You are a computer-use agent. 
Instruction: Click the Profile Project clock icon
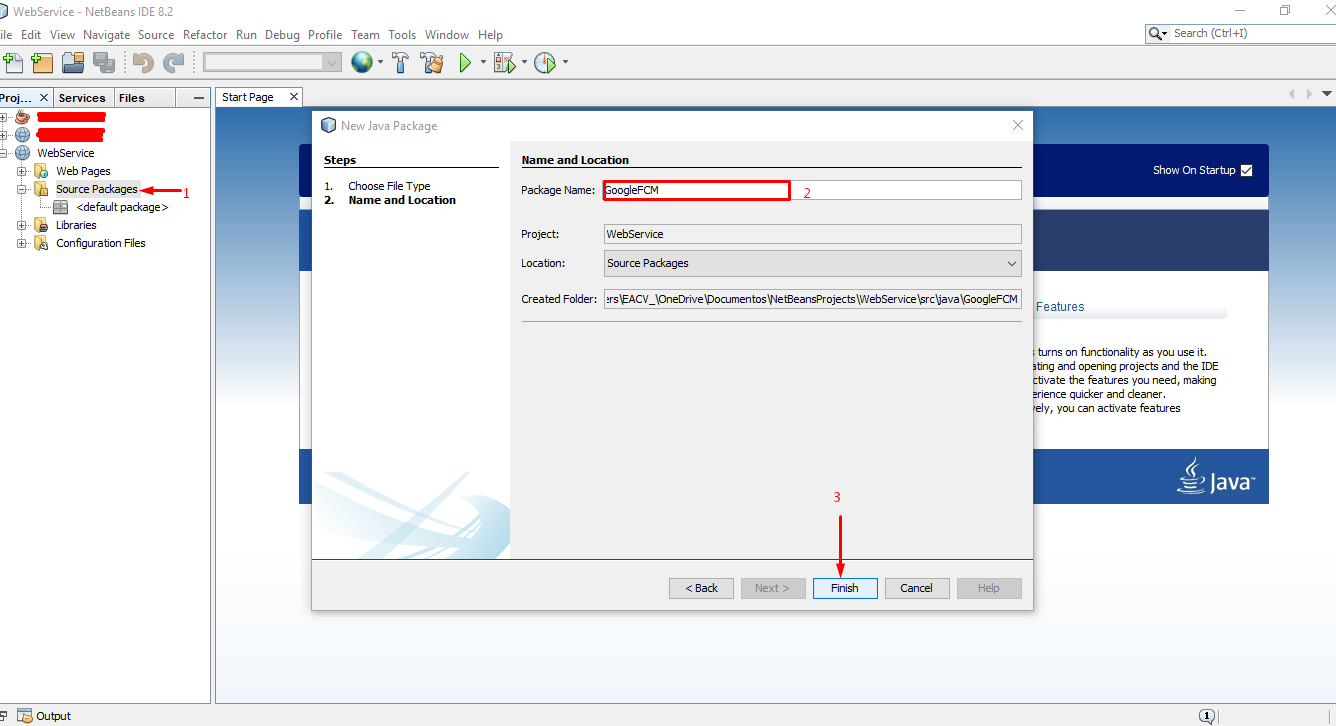pyautogui.click(x=544, y=62)
